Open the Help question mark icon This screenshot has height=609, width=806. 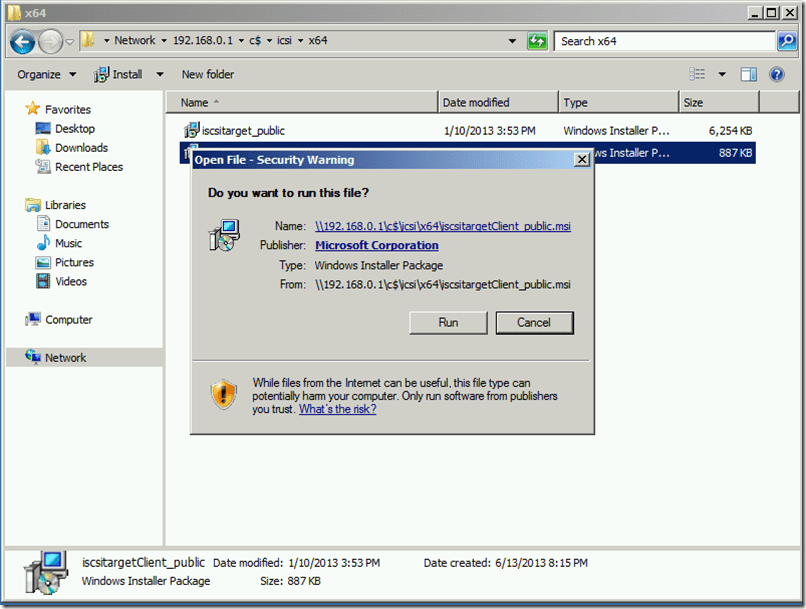click(776, 74)
